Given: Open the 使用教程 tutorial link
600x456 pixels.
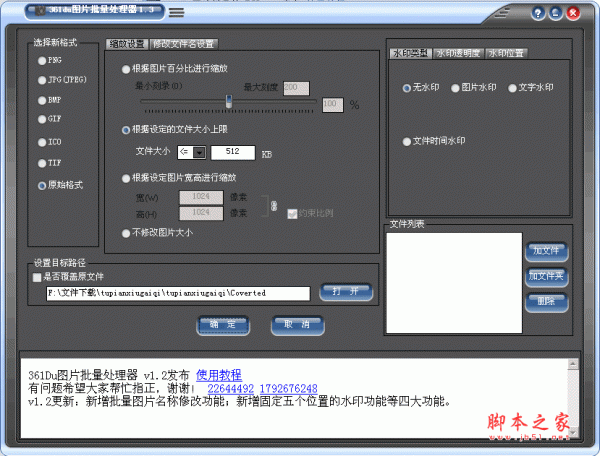Looking at the screenshot, I should click(219, 375).
